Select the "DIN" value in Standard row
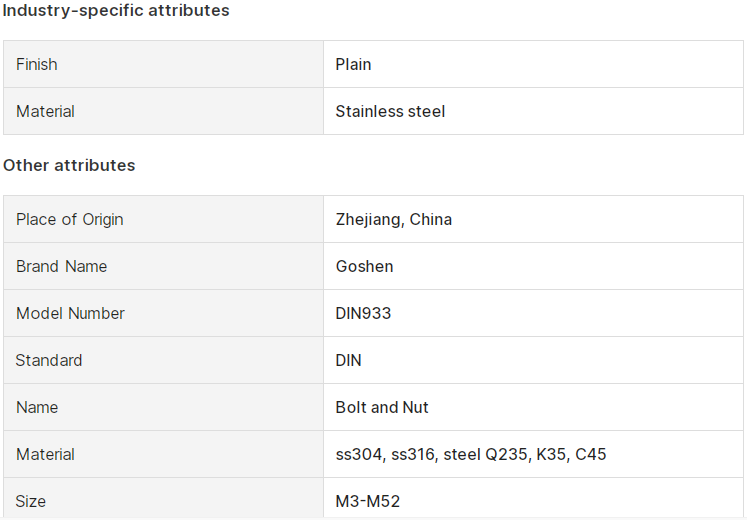This screenshot has height=520, width=747. click(349, 360)
